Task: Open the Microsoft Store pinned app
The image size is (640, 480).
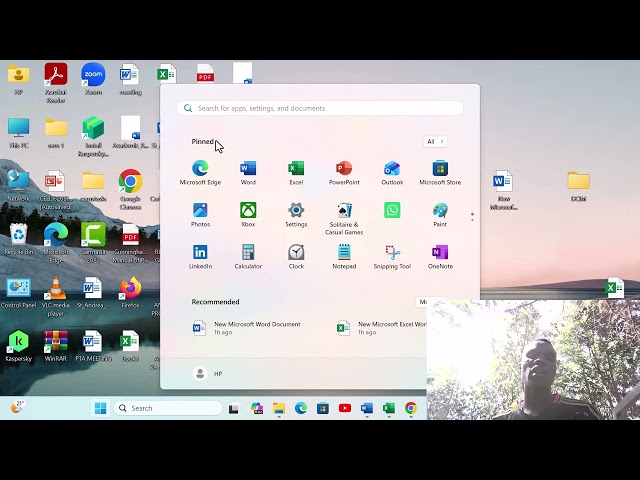Action: point(440,173)
